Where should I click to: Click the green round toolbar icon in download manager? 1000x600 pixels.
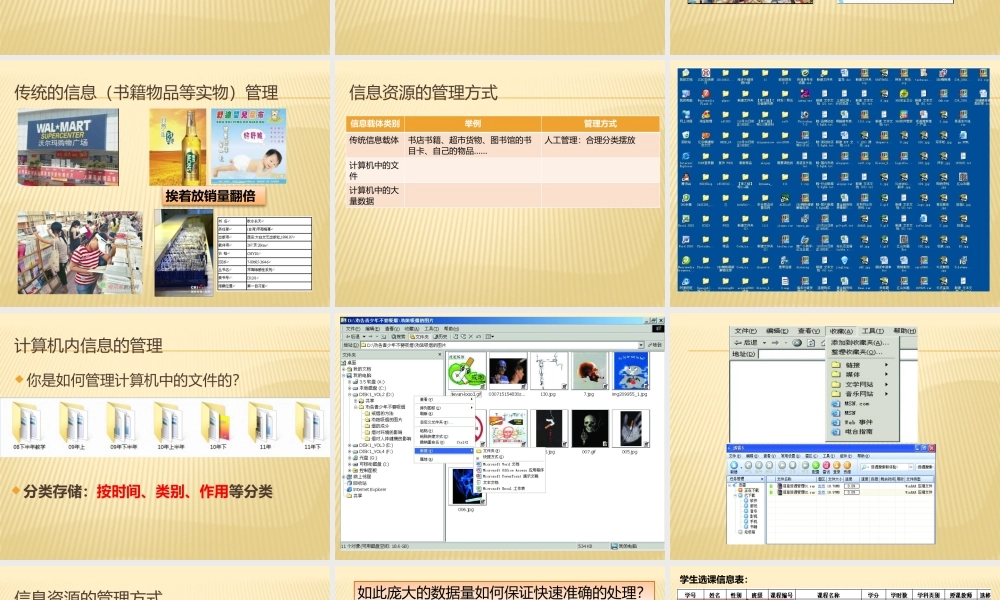point(815,466)
